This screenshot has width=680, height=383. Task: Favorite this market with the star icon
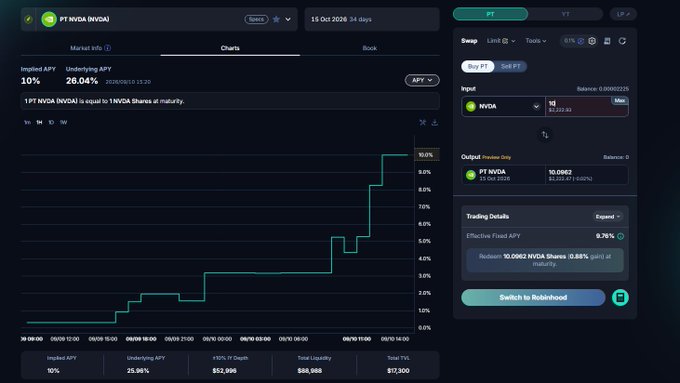pos(276,19)
